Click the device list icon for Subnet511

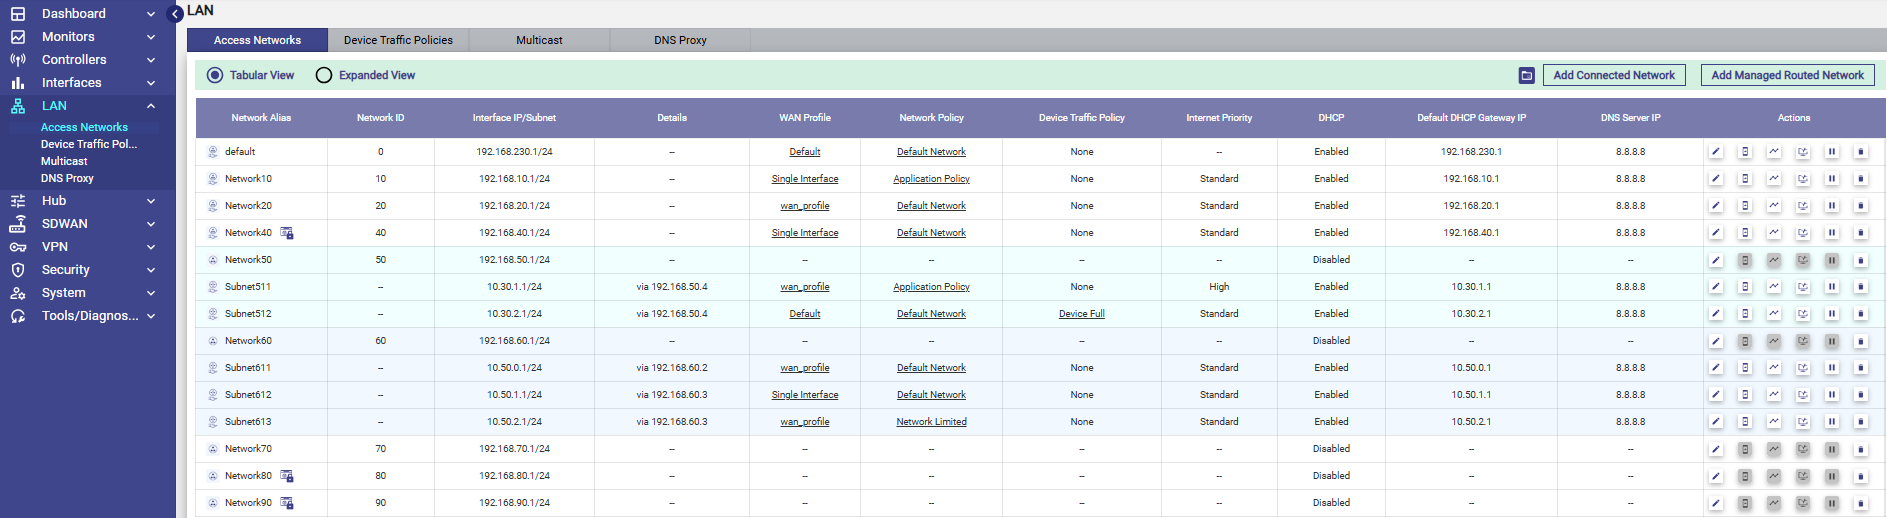coord(1744,287)
